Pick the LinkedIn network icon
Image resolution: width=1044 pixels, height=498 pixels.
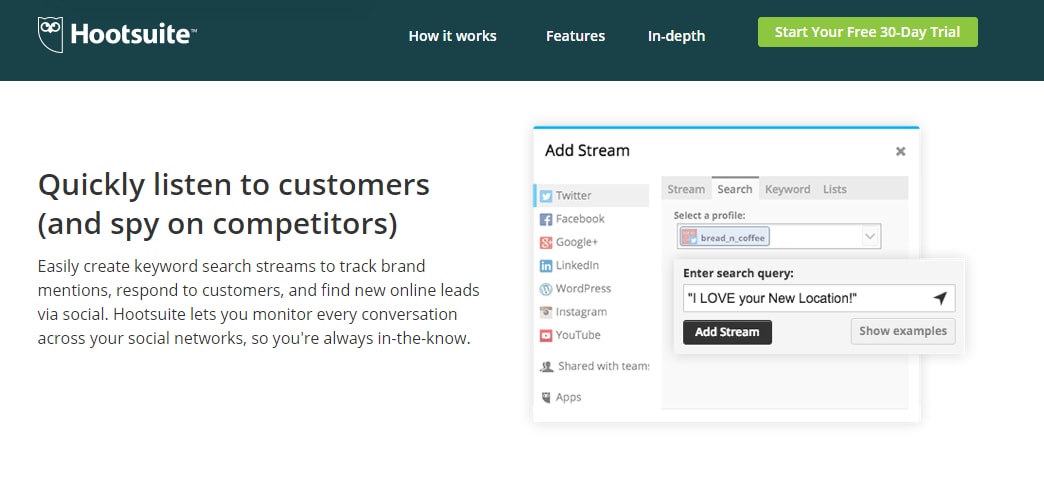coord(546,266)
